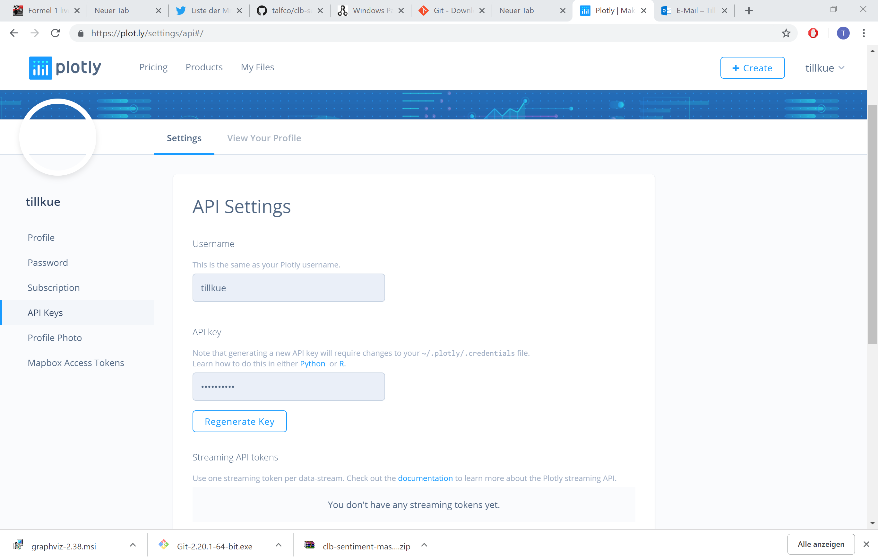
Task: Click the masked API key field
Action: [x=288, y=387]
